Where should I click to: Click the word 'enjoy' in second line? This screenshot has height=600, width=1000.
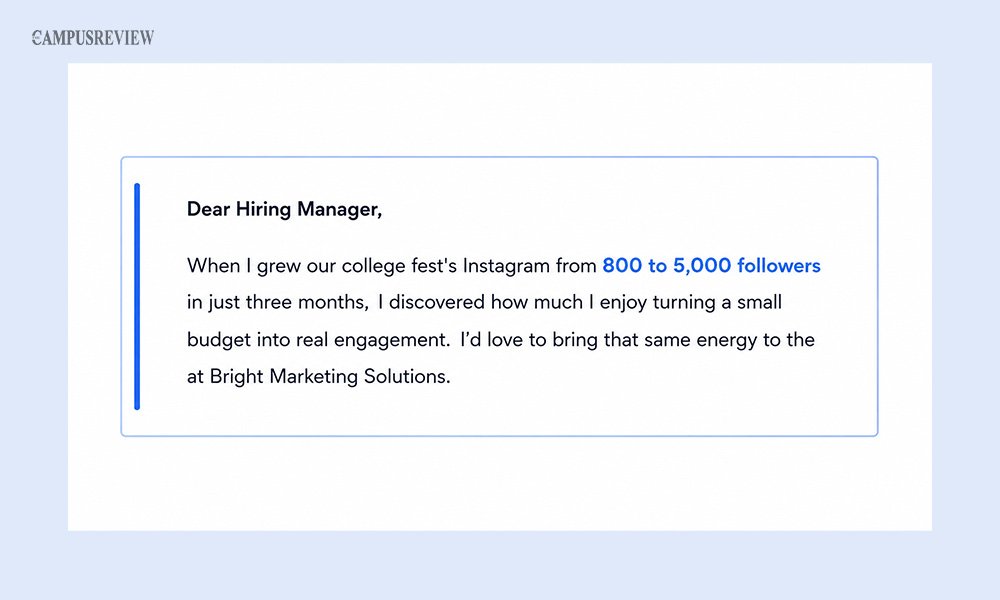[623, 303]
